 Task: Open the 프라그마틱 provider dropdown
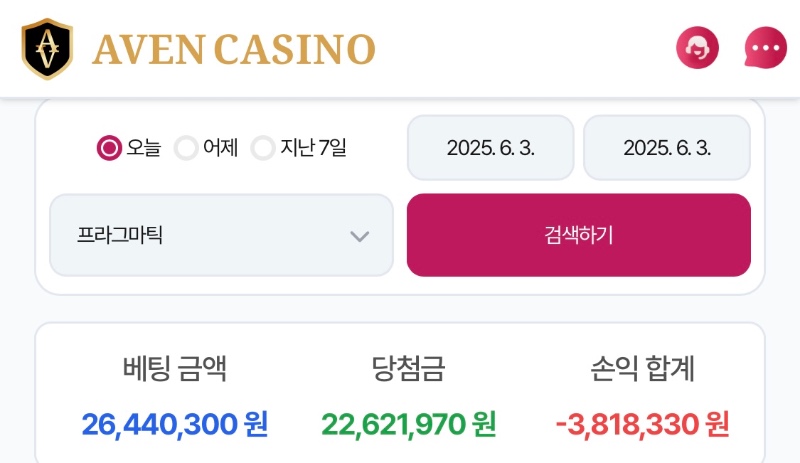(221, 235)
